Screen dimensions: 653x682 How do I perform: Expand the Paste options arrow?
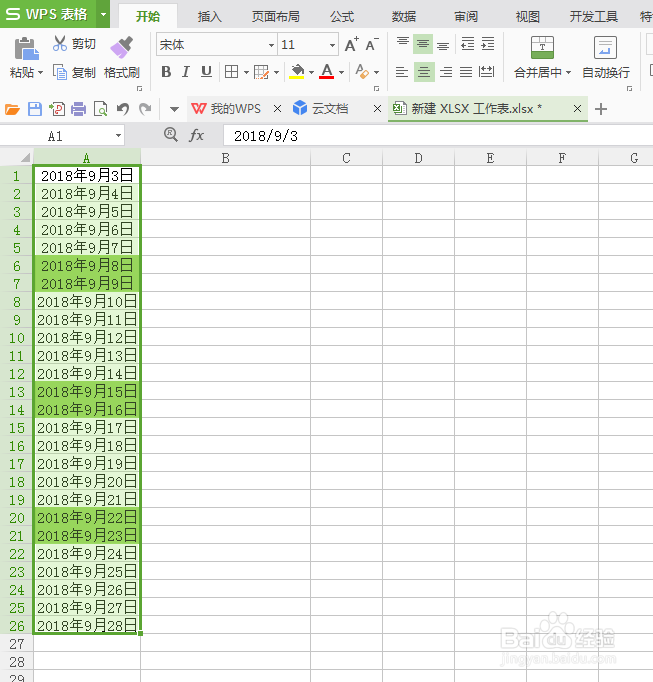(x=41, y=73)
